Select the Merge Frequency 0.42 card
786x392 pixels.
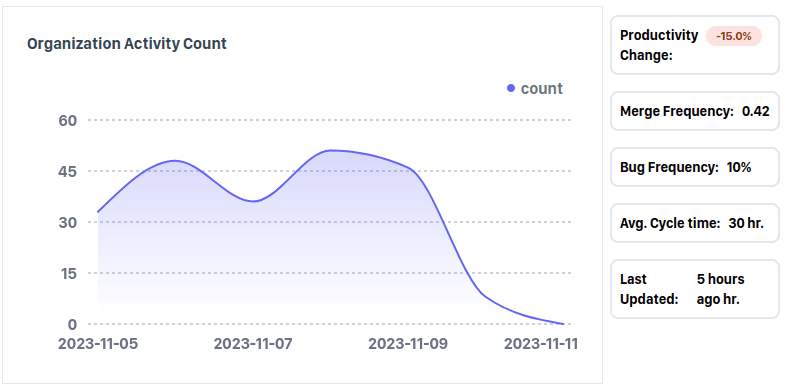pyautogui.click(x=695, y=111)
